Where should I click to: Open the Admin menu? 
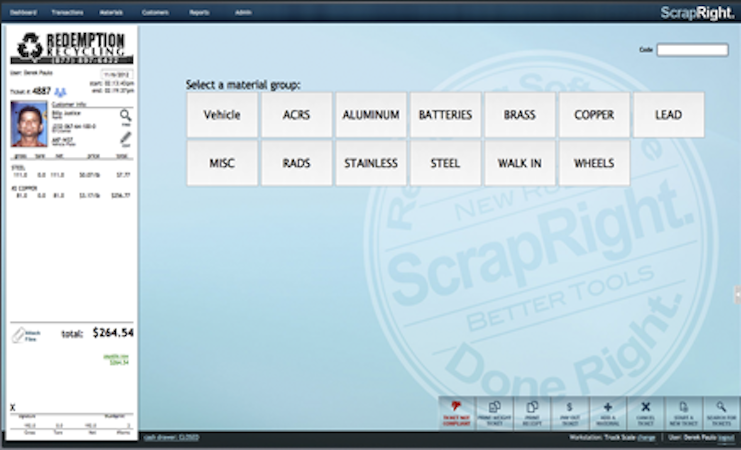pos(243,12)
